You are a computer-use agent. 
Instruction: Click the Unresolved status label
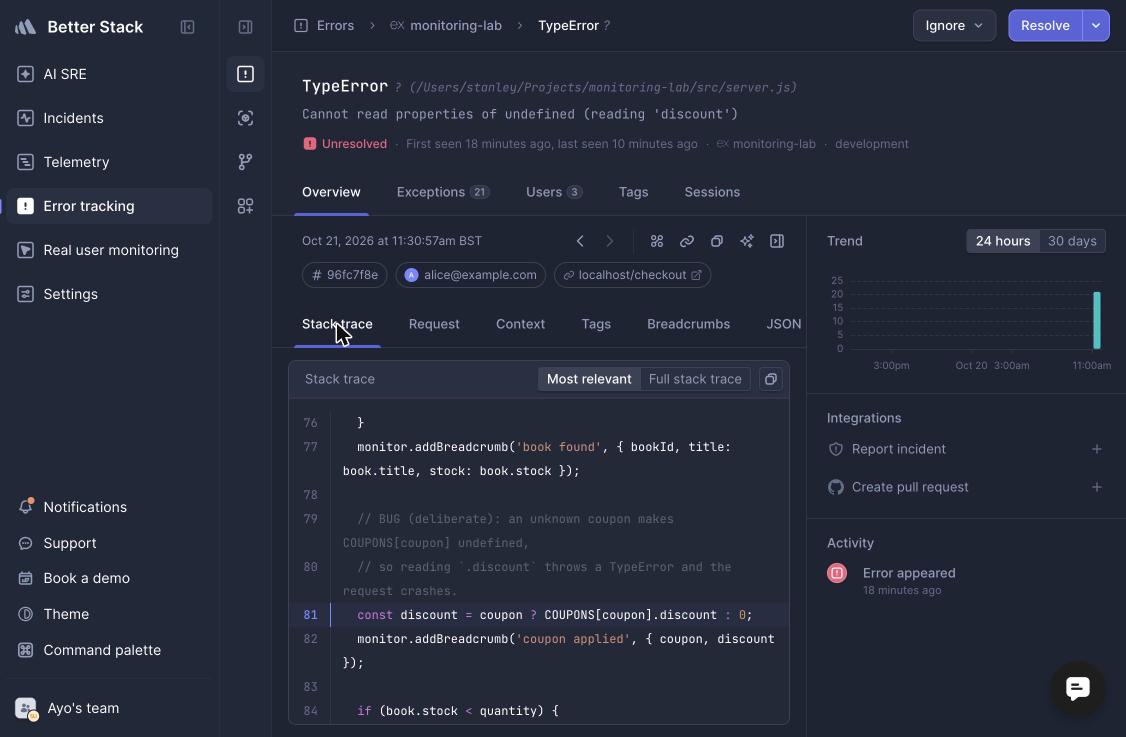click(345, 144)
